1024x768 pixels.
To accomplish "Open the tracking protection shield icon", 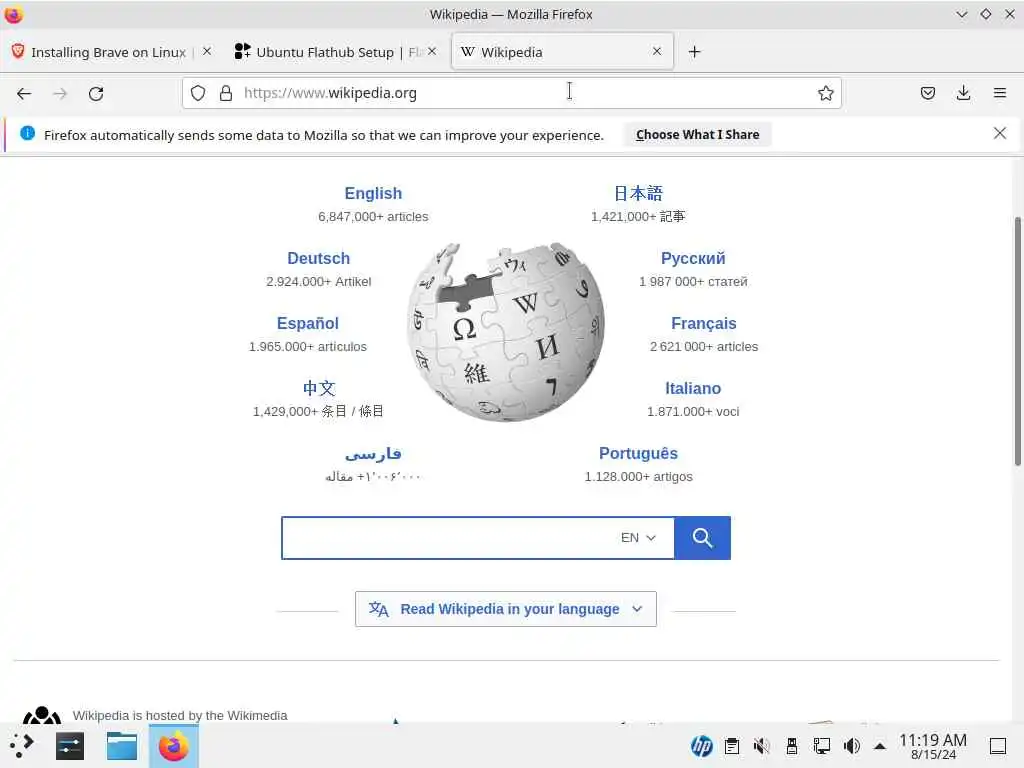I will [198, 93].
